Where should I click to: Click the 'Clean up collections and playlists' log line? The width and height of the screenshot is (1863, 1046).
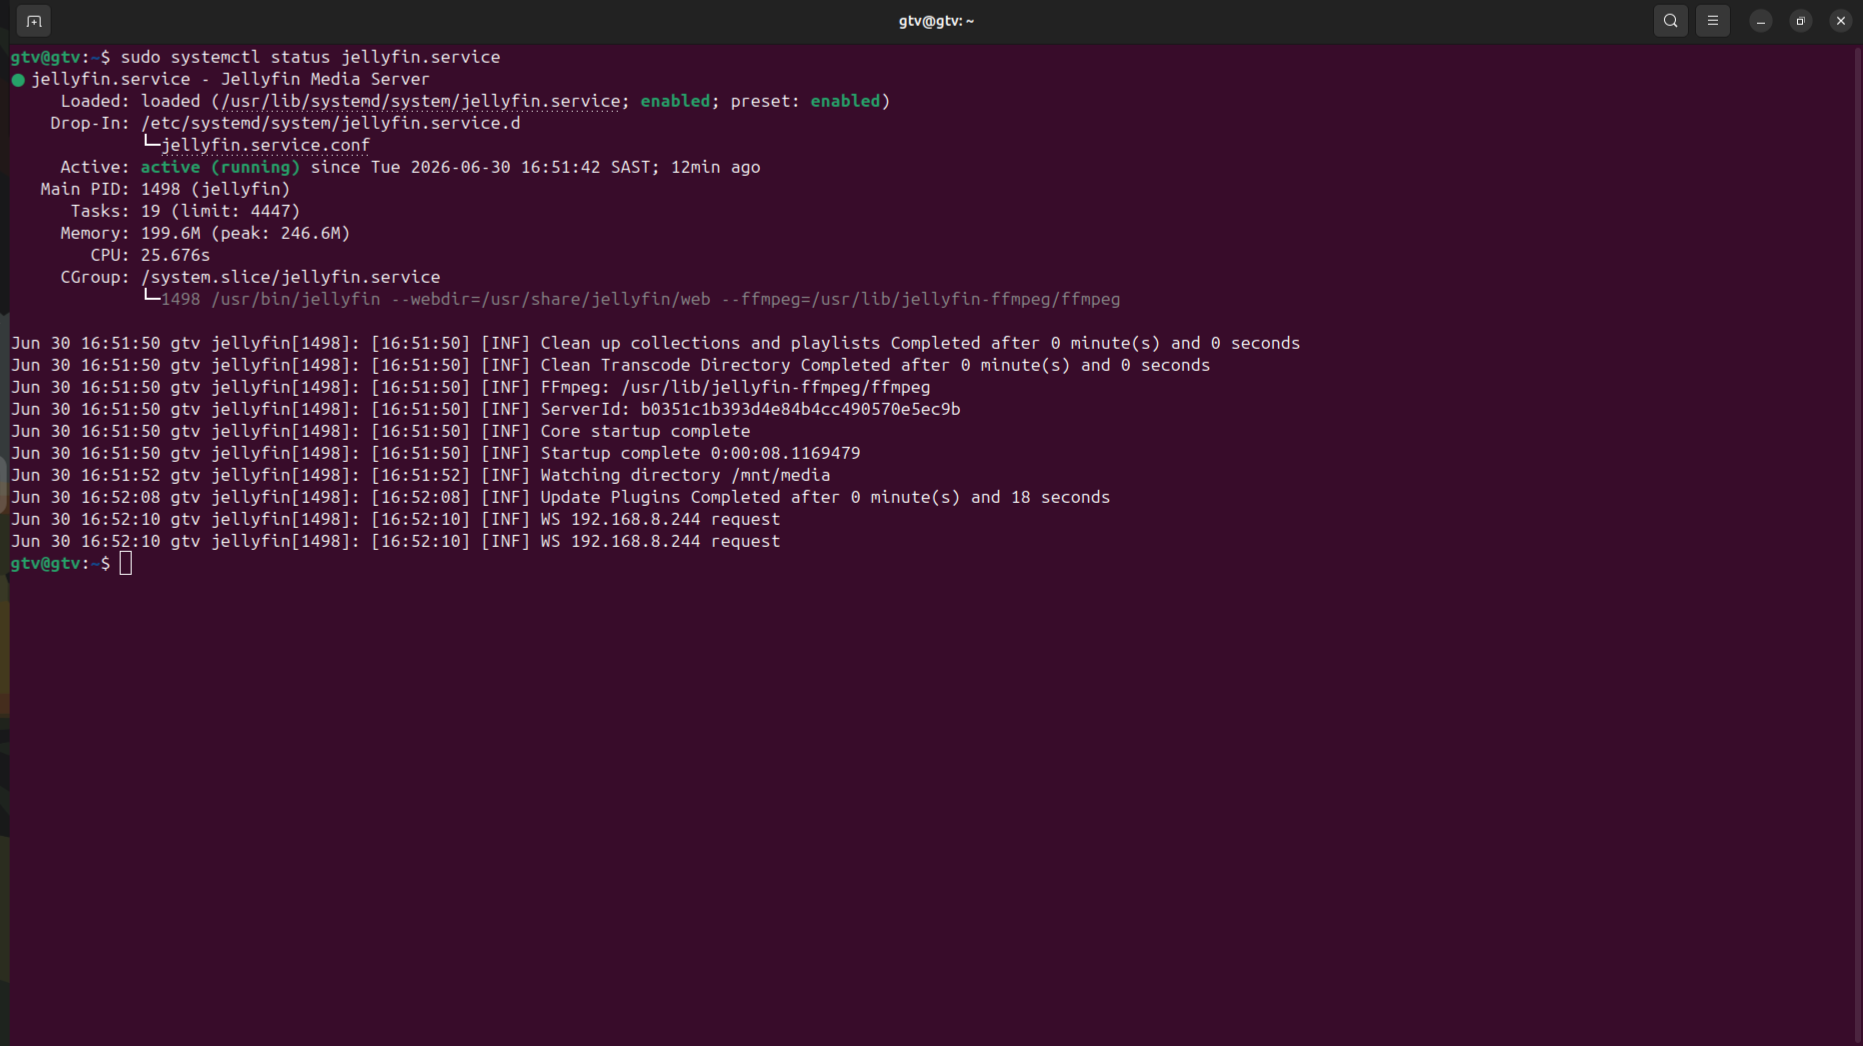click(x=655, y=343)
